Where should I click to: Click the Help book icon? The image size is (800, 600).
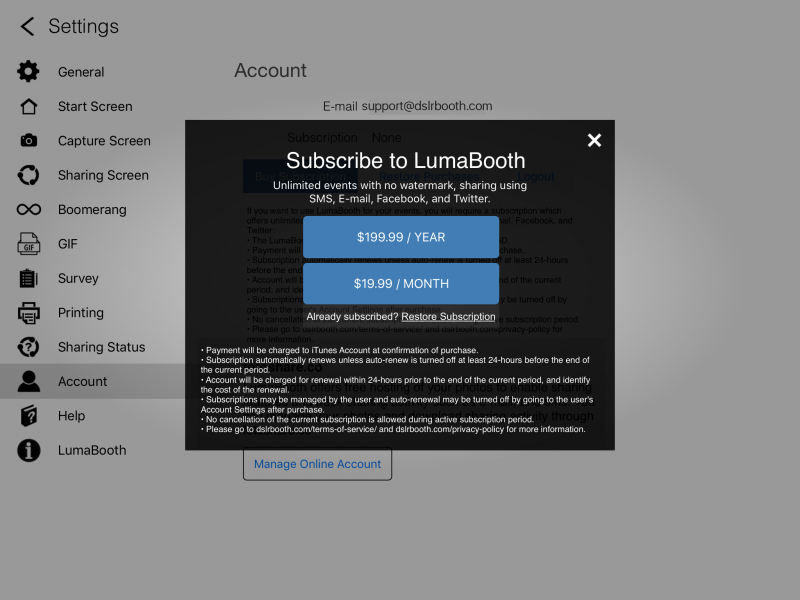[29, 416]
